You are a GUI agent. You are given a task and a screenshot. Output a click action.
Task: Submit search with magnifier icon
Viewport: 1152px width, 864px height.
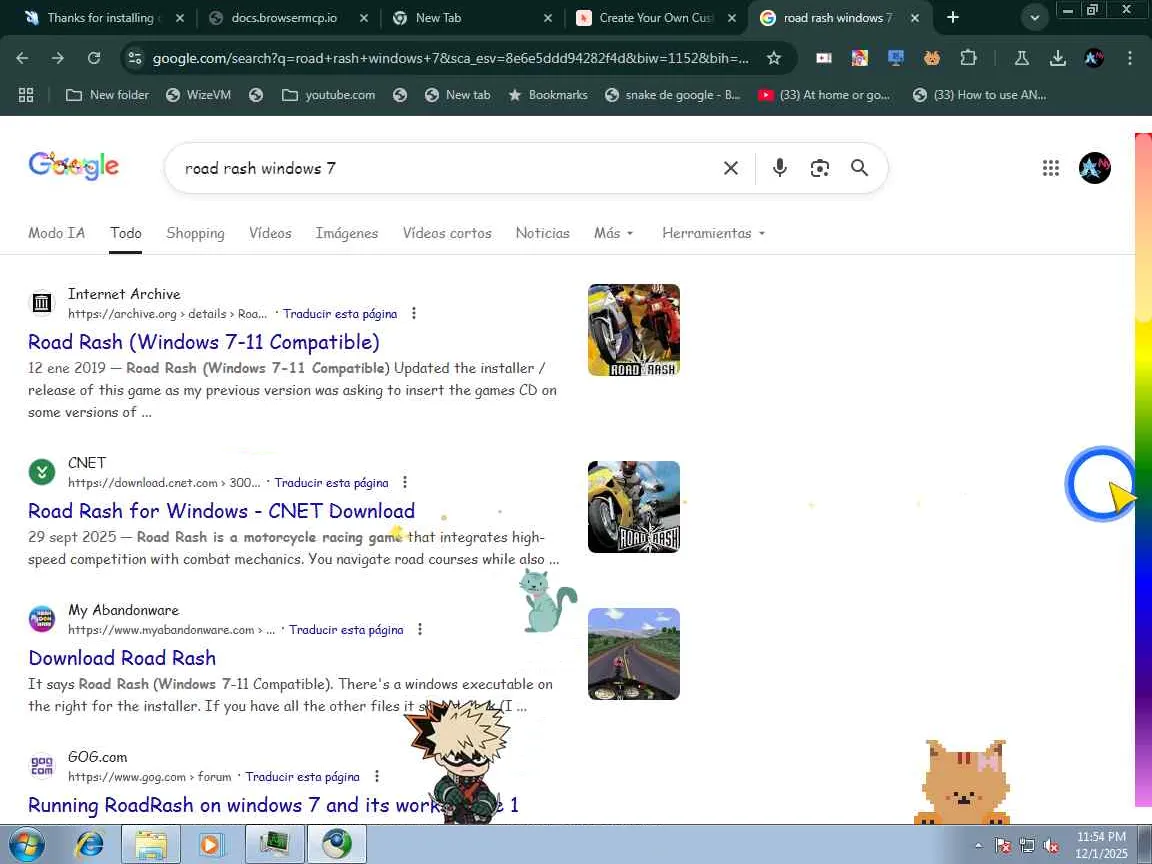point(860,168)
